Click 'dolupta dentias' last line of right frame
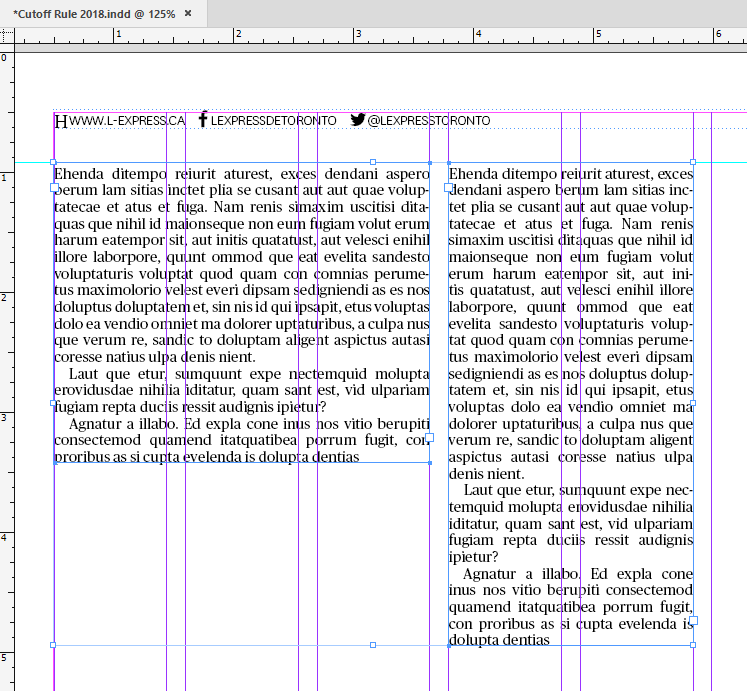Viewport: 747px width, 691px height. tap(499, 640)
